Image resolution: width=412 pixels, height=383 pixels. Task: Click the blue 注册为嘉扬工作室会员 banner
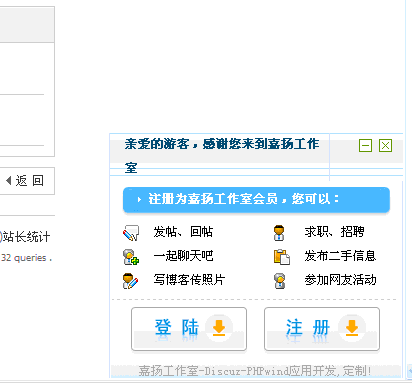tap(256, 199)
